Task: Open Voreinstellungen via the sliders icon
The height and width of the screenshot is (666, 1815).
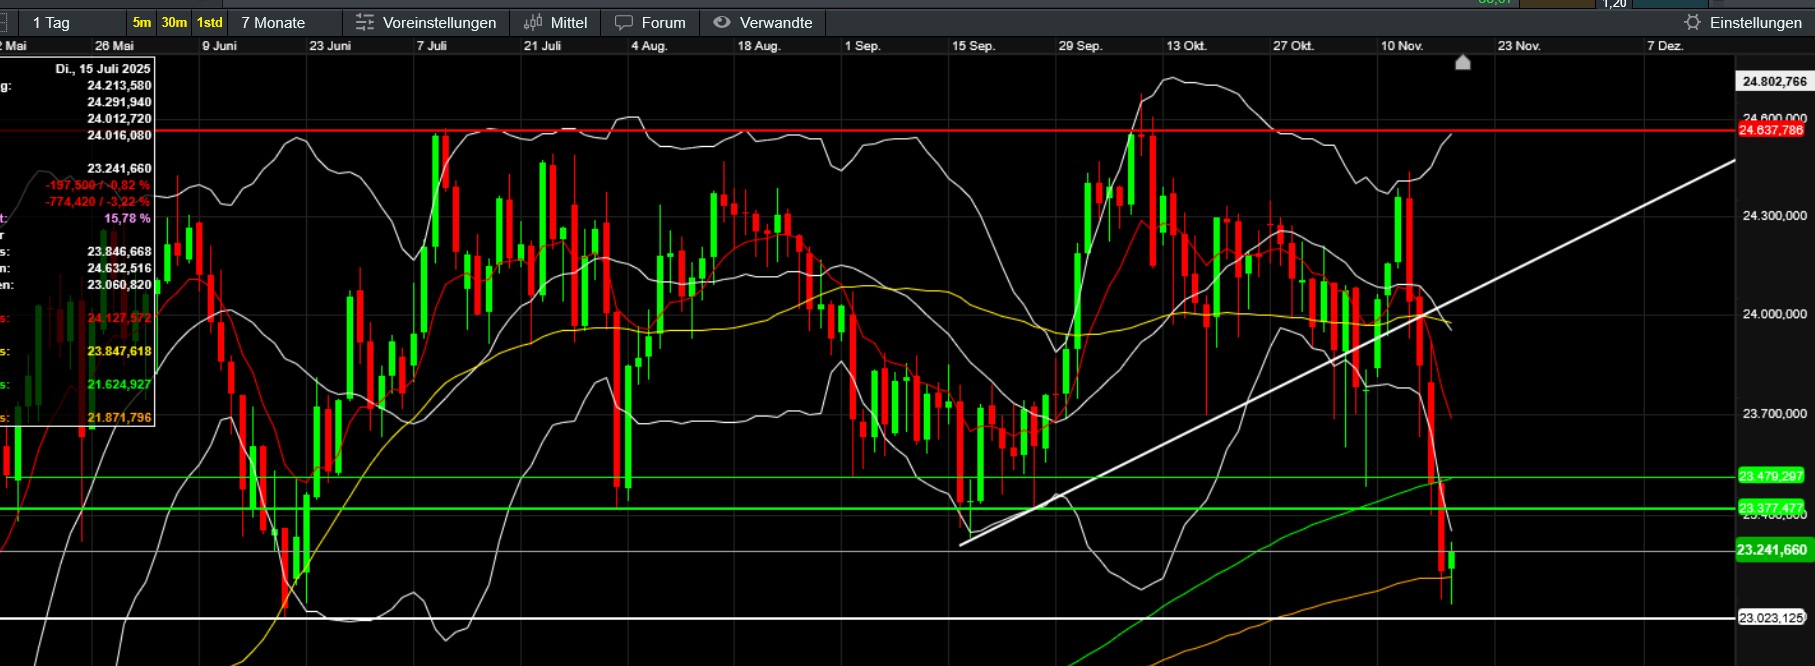Action: [x=365, y=22]
